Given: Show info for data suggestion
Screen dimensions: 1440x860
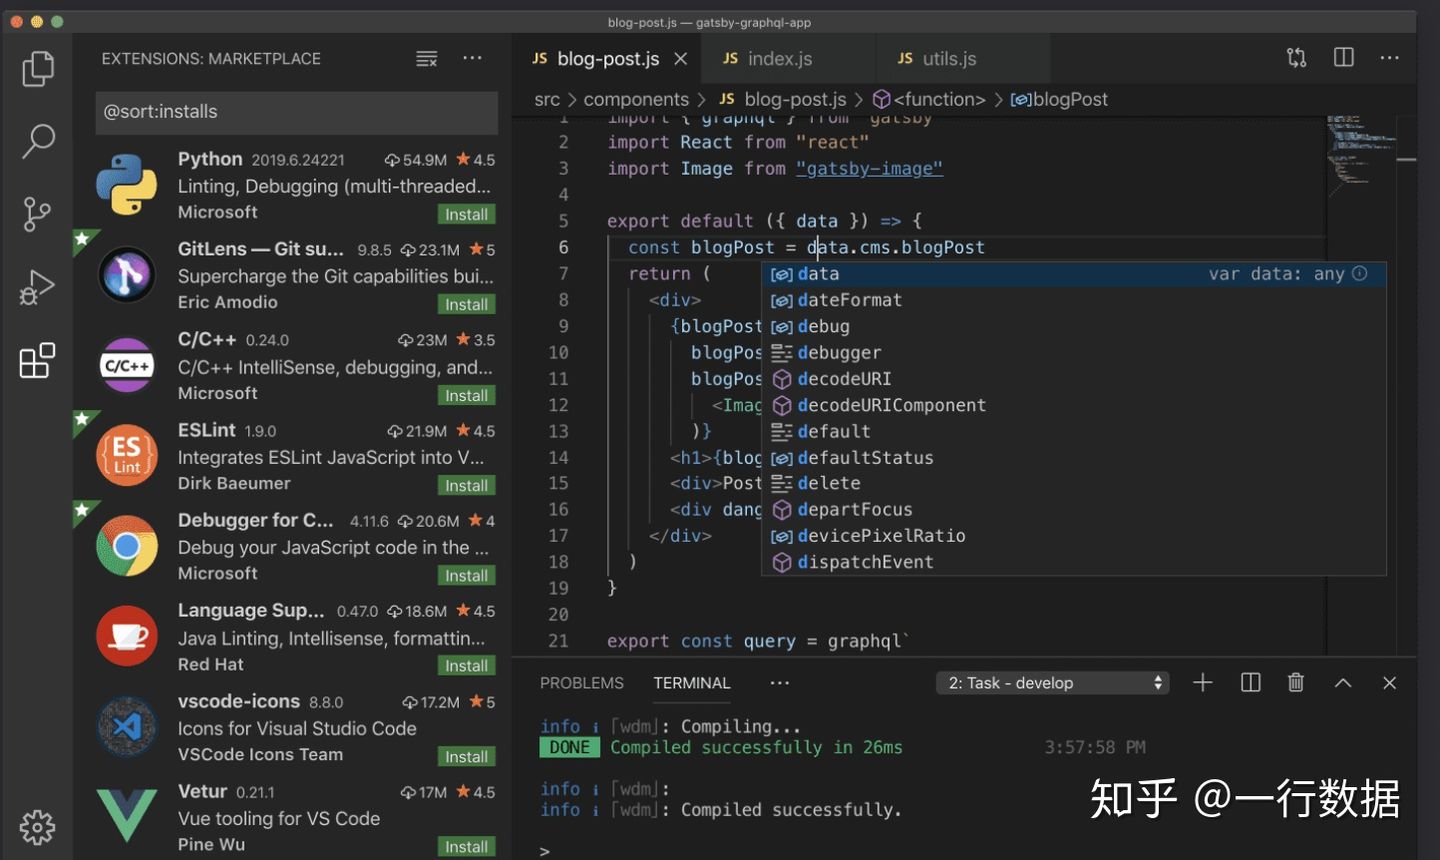Looking at the screenshot, I should pyautogui.click(x=1360, y=273).
